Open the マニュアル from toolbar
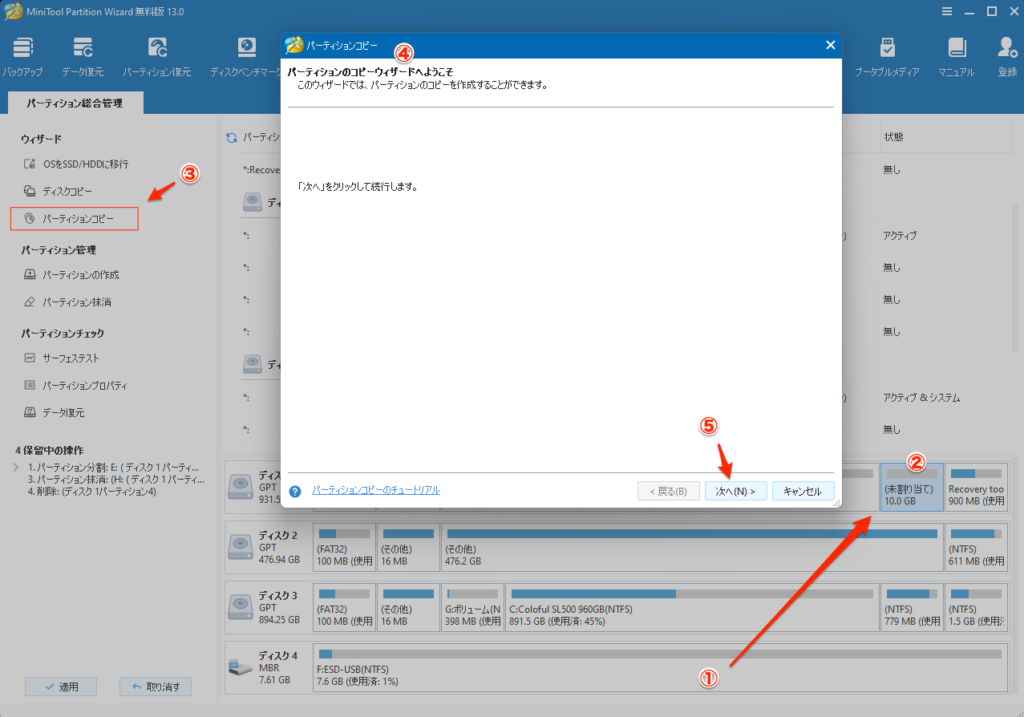The width and height of the screenshot is (1024, 717). tap(956, 56)
